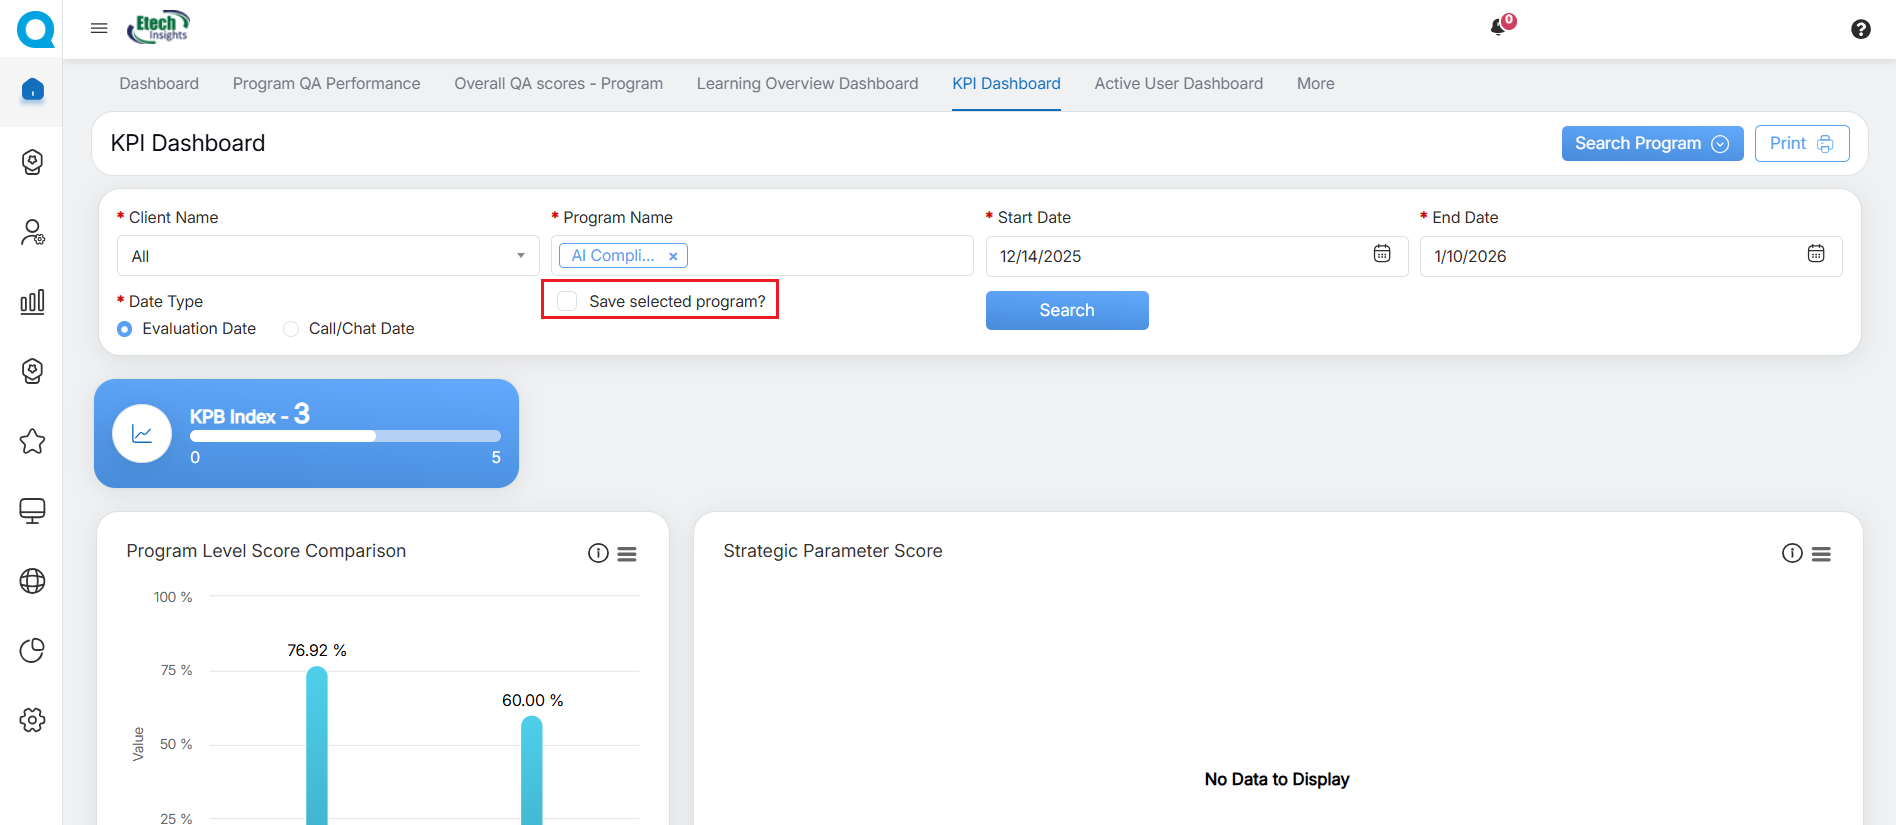Open the help question mark icon
This screenshot has width=1896, height=825.
point(1860,29)
